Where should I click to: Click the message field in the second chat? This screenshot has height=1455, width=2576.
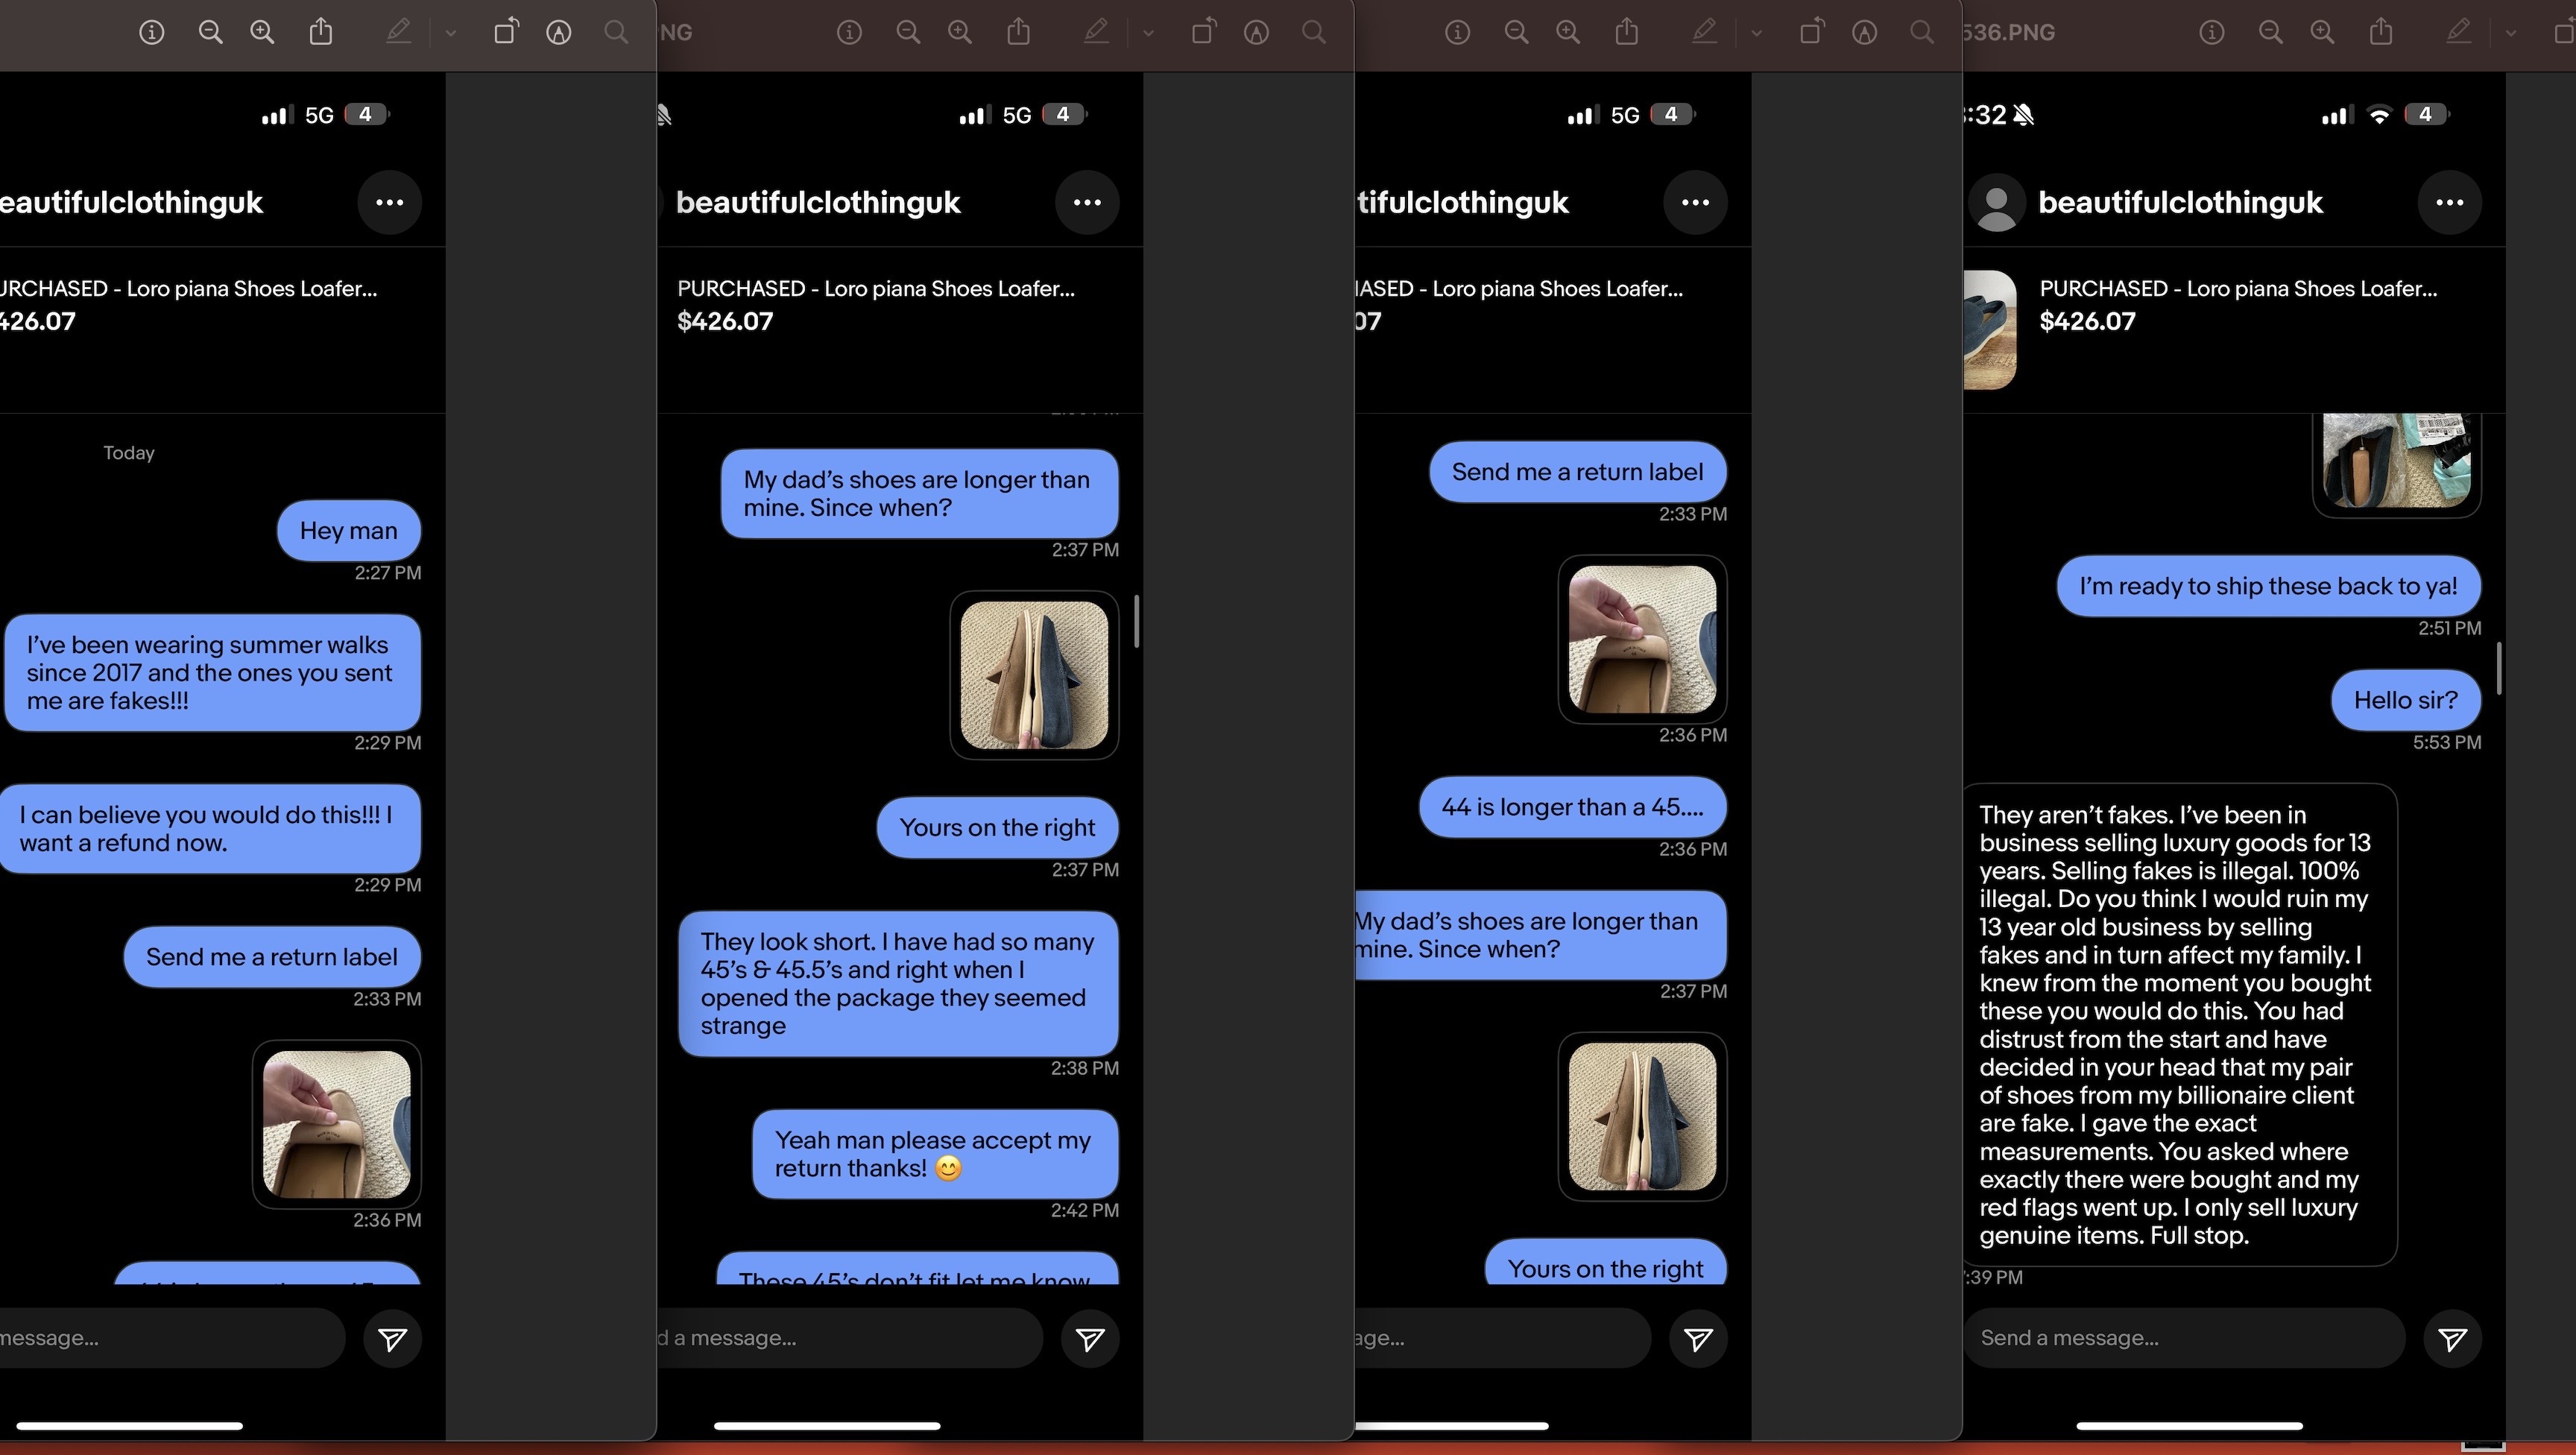850,1338
